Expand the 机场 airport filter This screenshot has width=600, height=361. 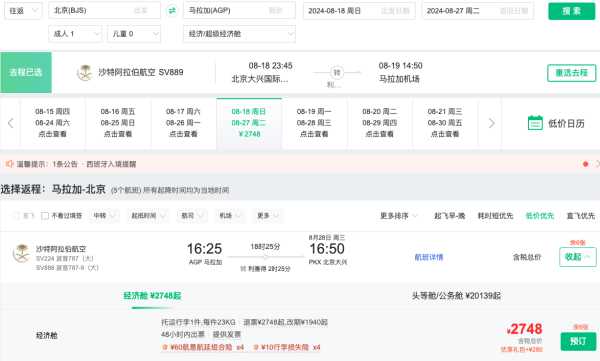coord(230,216)
